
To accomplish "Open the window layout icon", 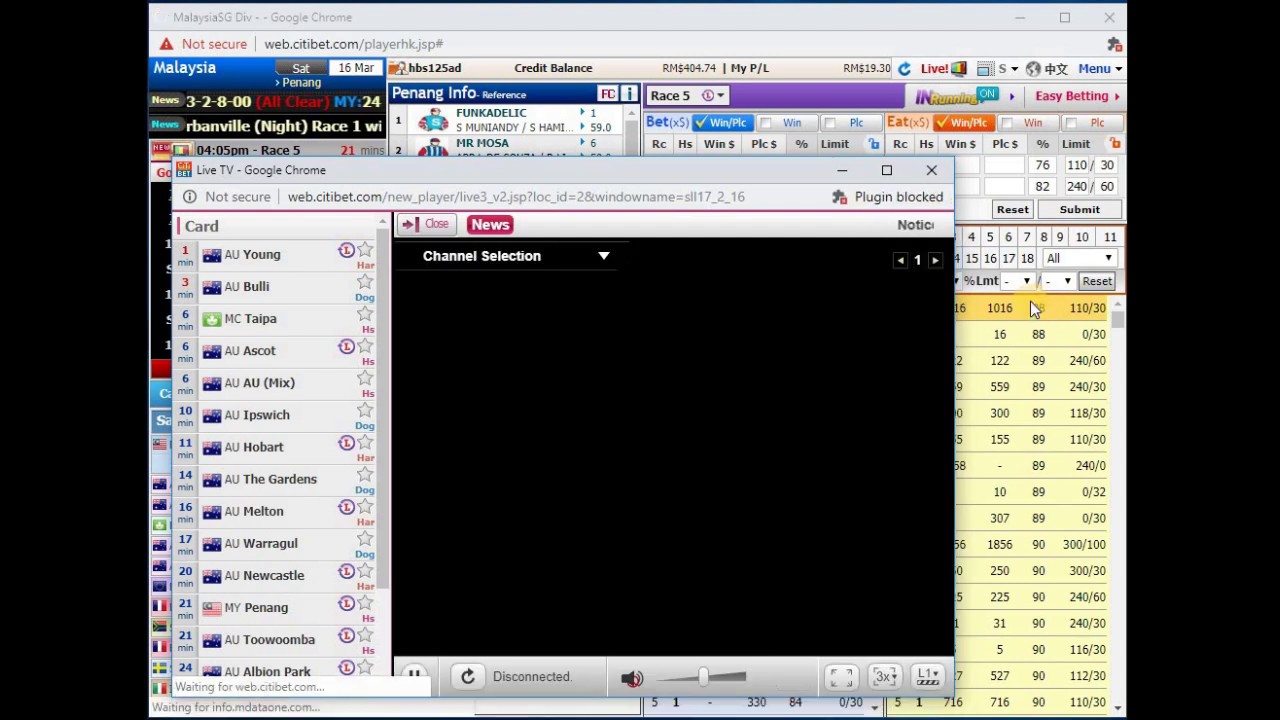I will point(986,69).
